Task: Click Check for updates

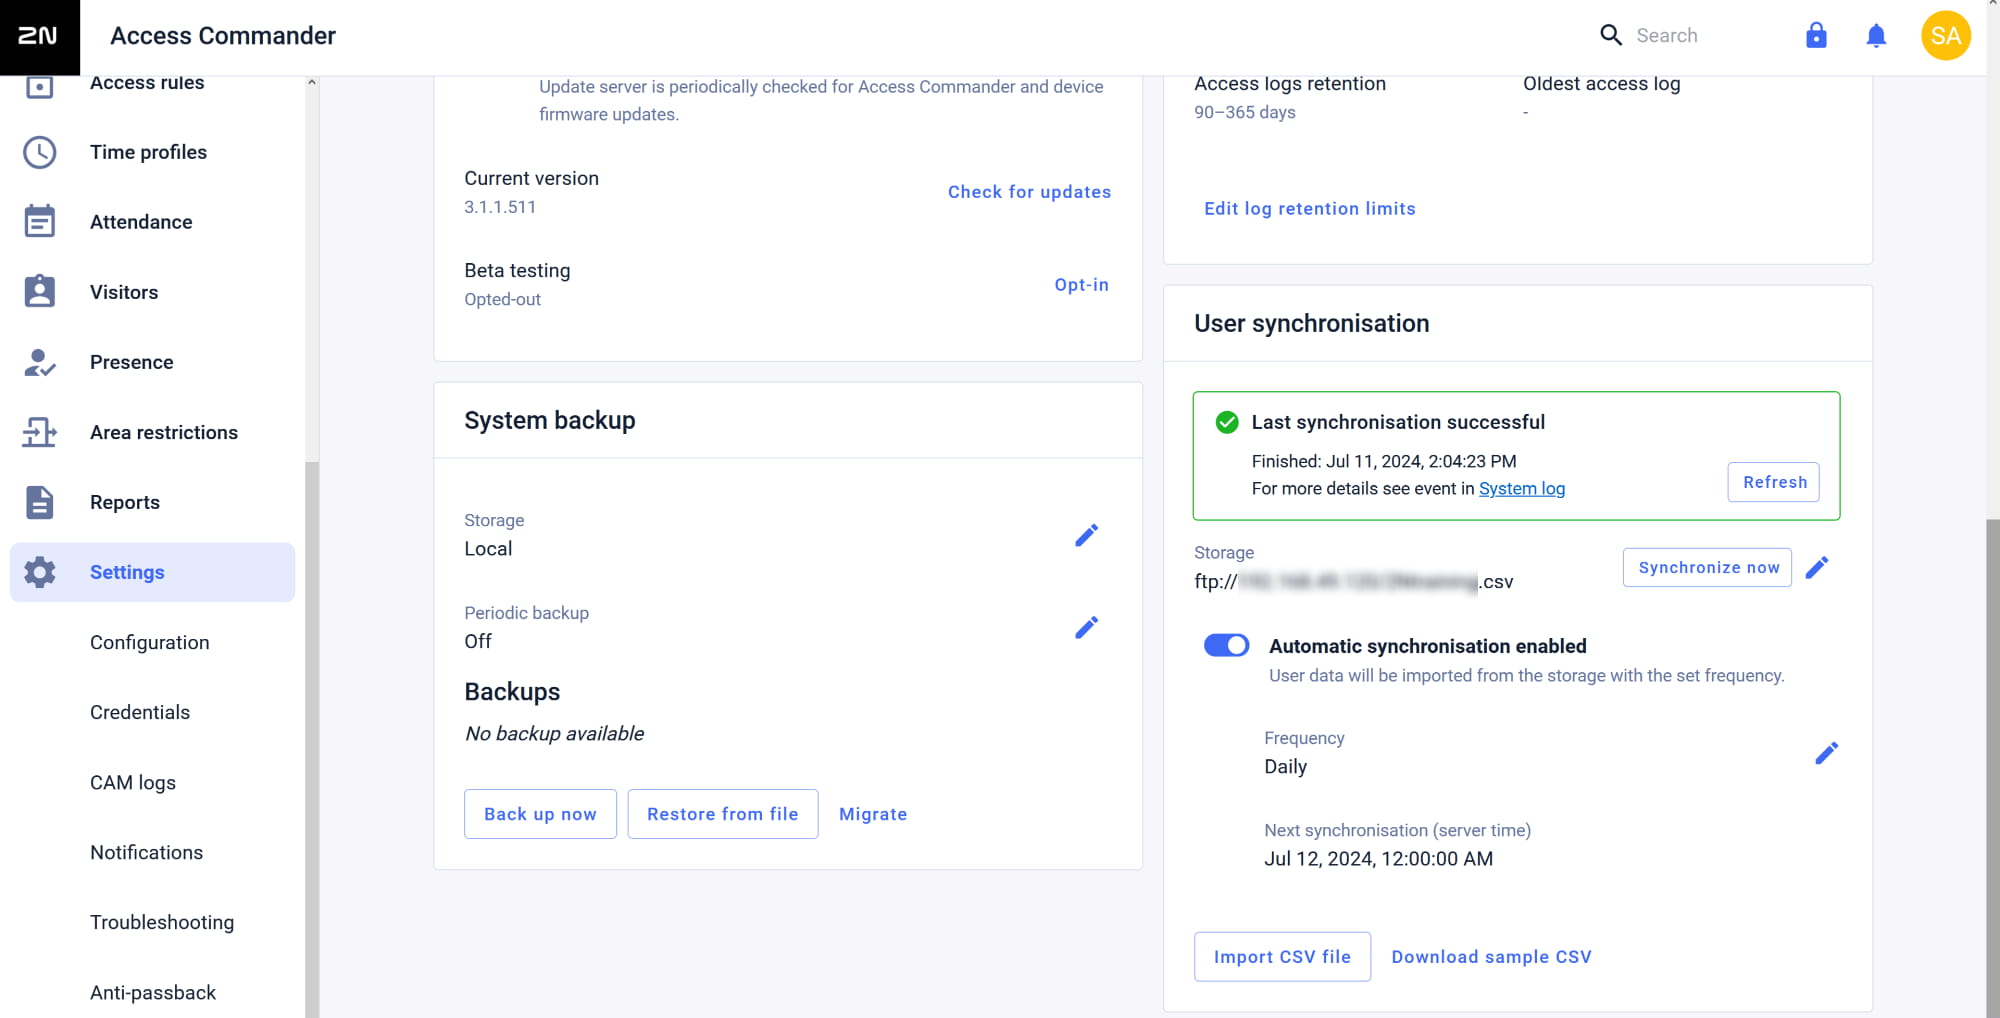Action: 1029,192
